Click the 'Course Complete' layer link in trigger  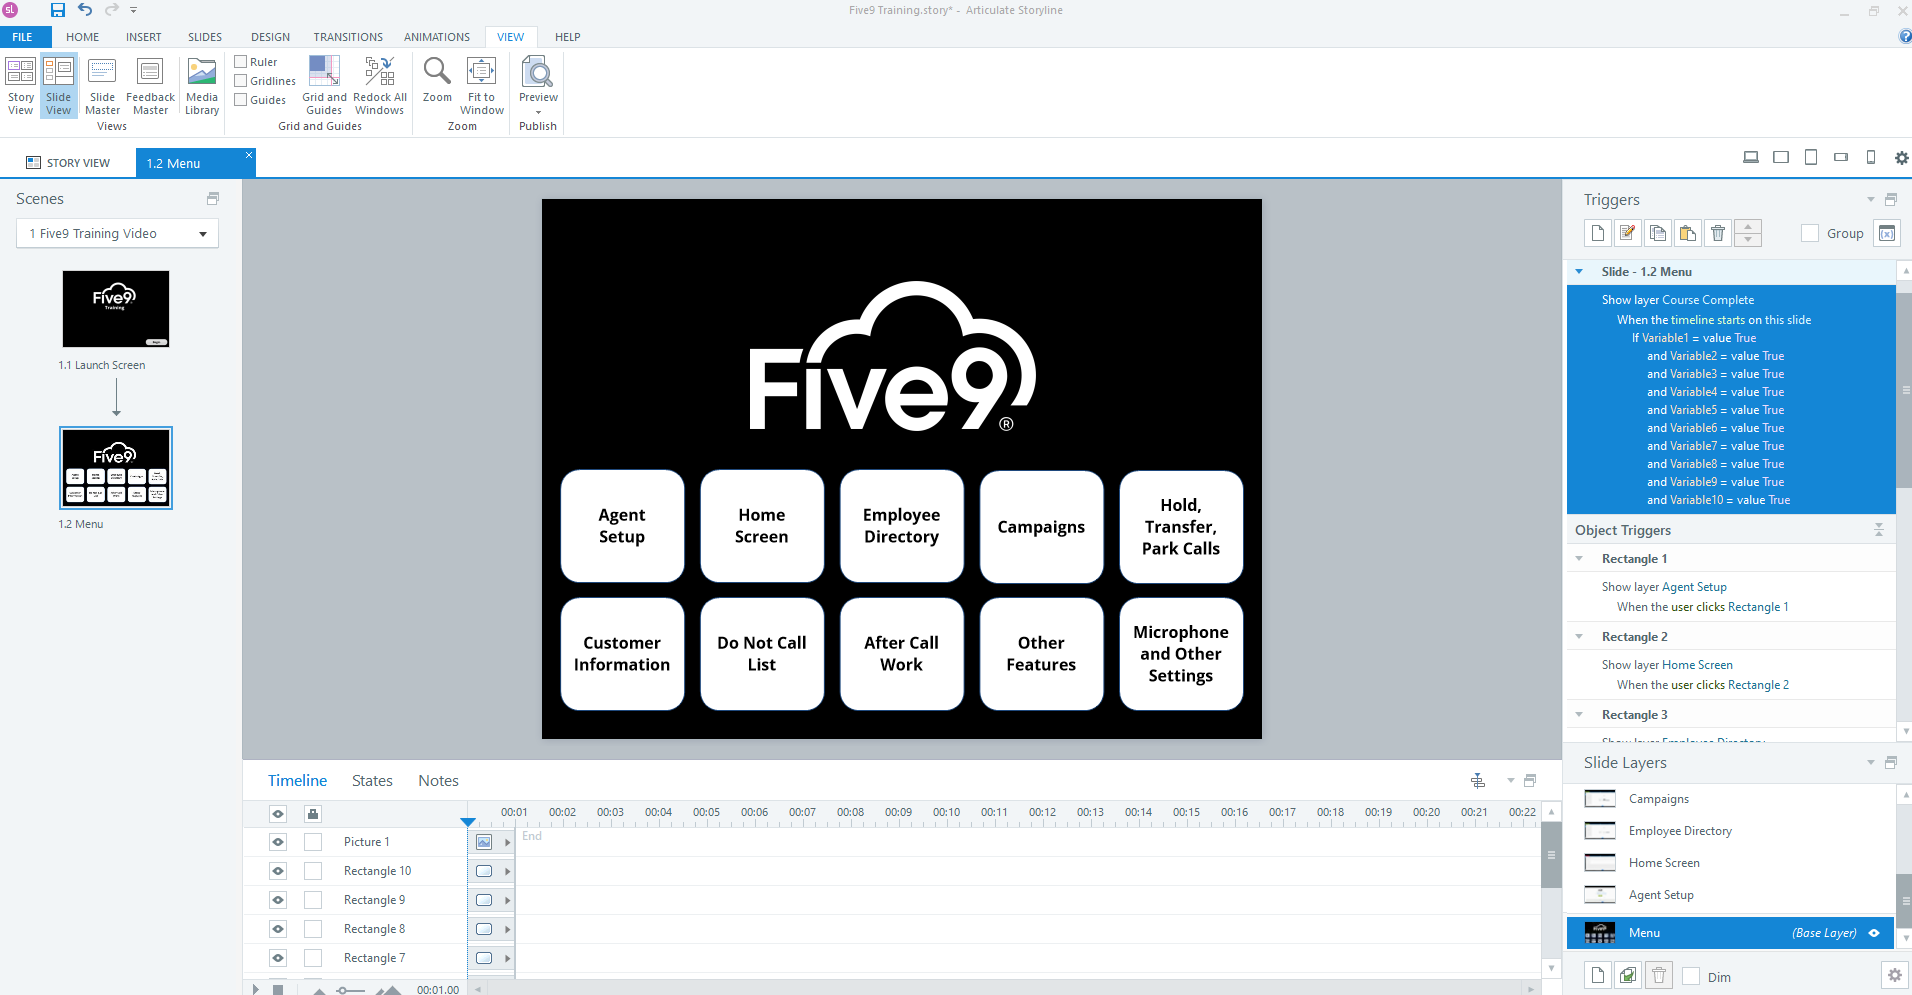point(1708,300)
